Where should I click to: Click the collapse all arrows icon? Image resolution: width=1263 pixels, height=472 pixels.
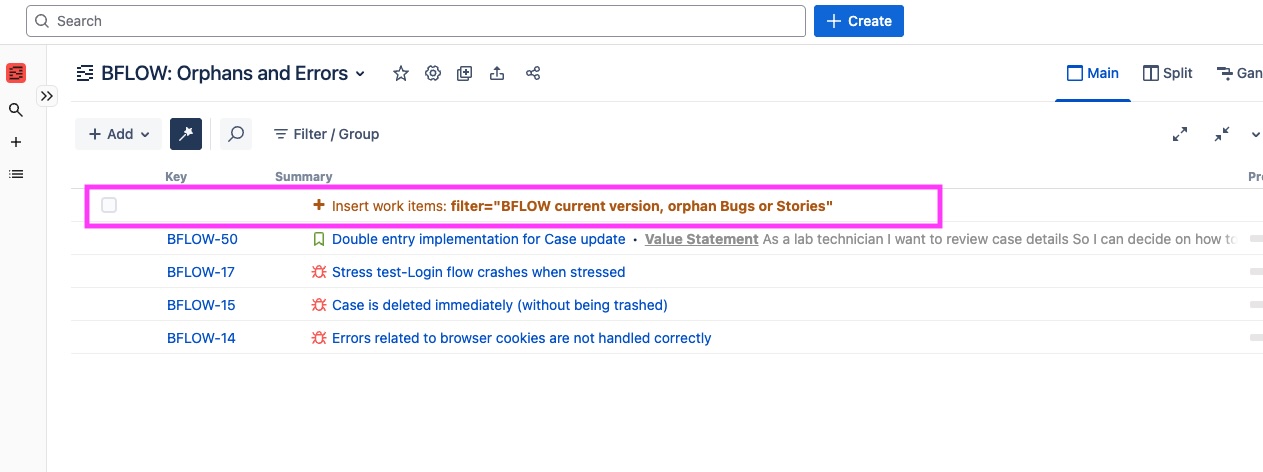1222,134
